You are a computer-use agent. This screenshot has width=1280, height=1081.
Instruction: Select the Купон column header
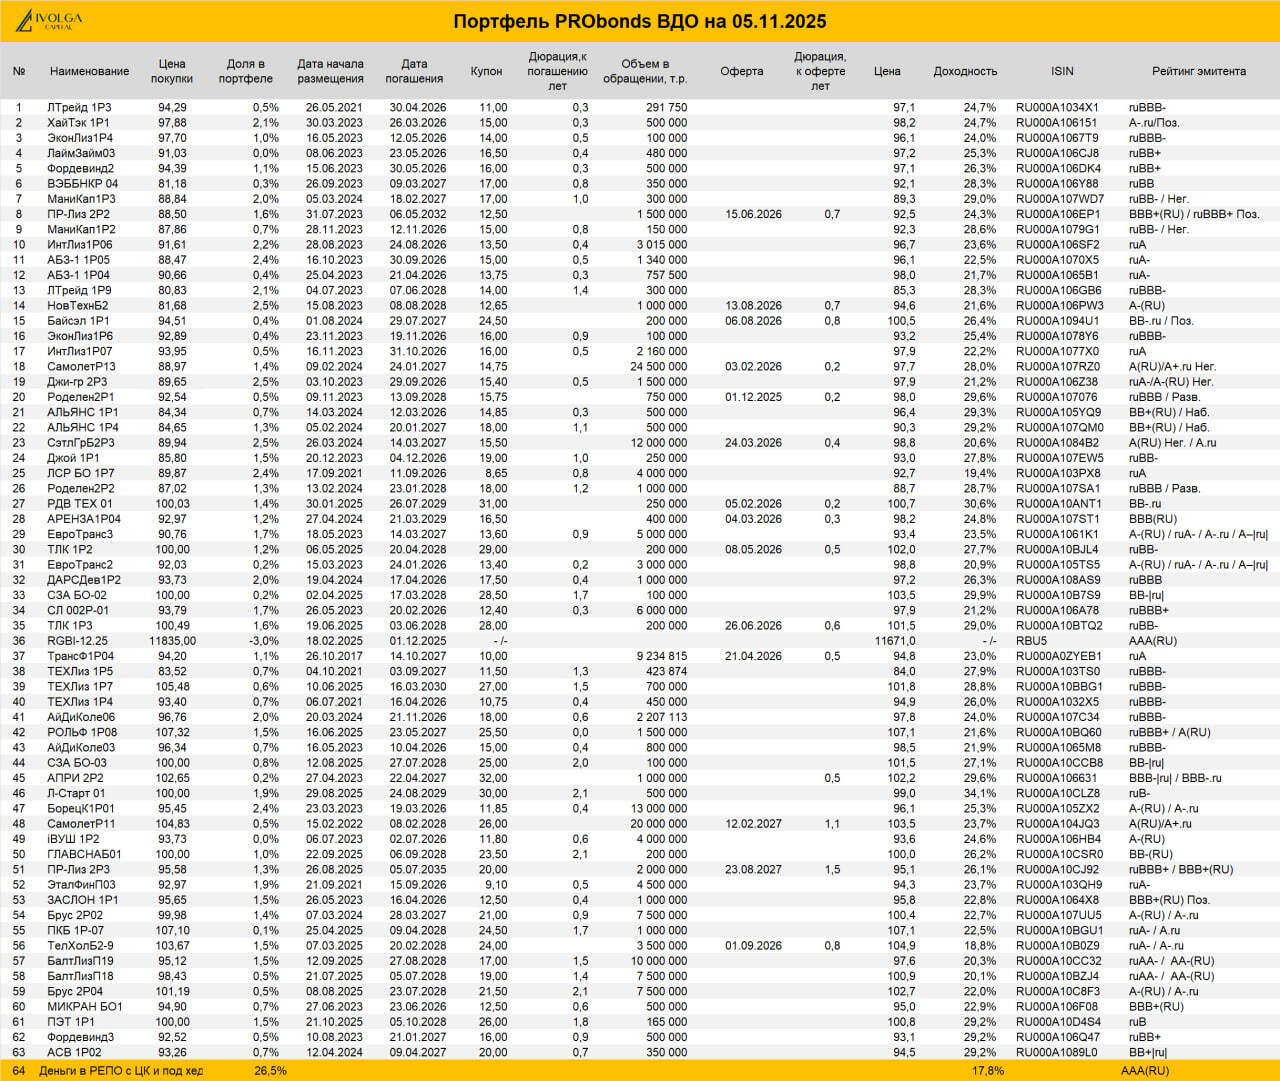[487, 71]
